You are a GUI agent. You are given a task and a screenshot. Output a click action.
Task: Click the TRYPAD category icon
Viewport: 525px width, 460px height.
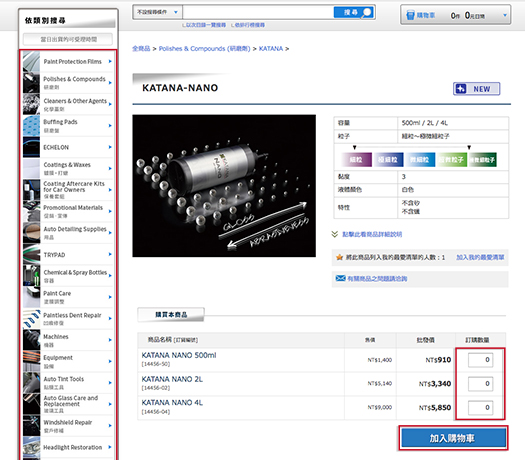point(31,254)
